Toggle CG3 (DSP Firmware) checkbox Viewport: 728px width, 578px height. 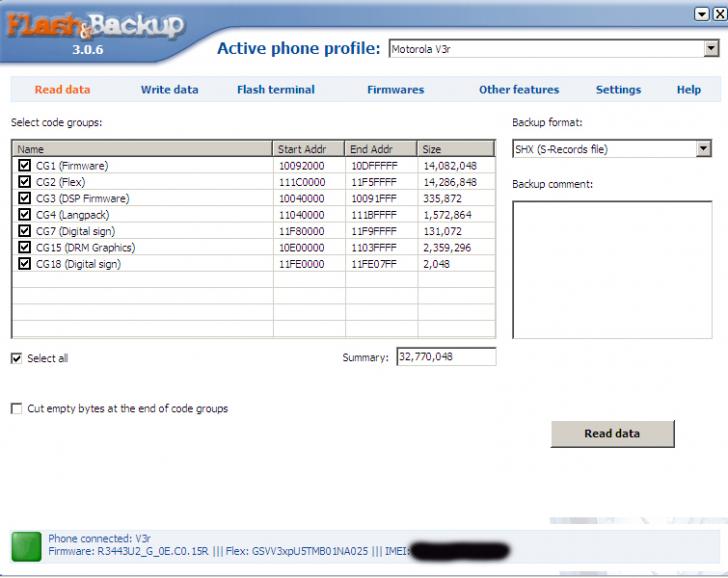(25, 198)
